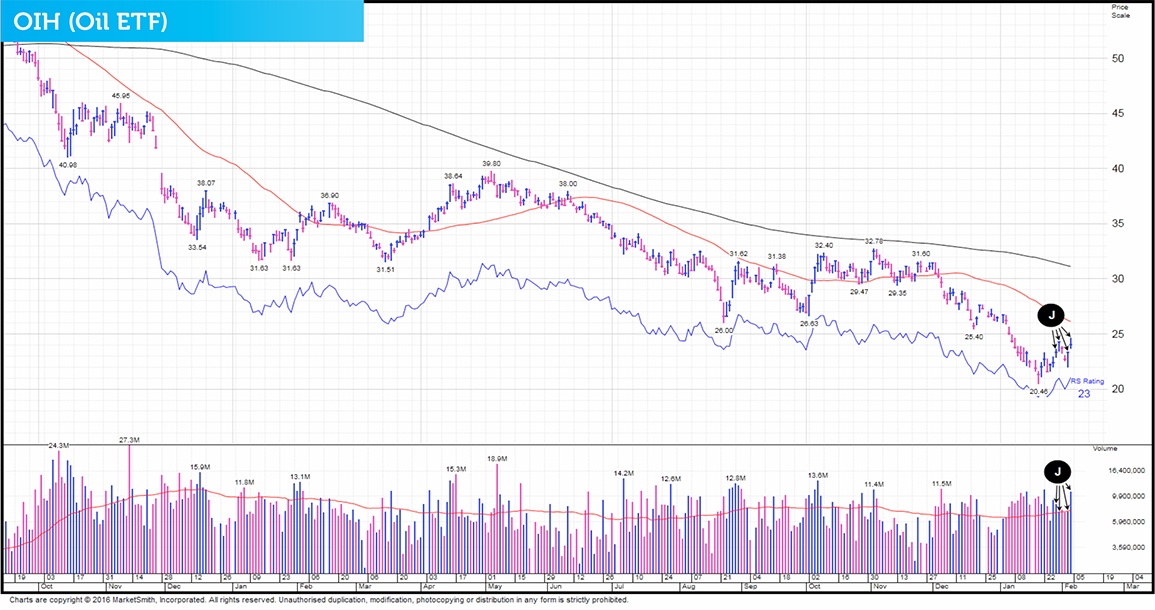
Task: Click the 50 value on the price scale
Action: [1119, 58]
